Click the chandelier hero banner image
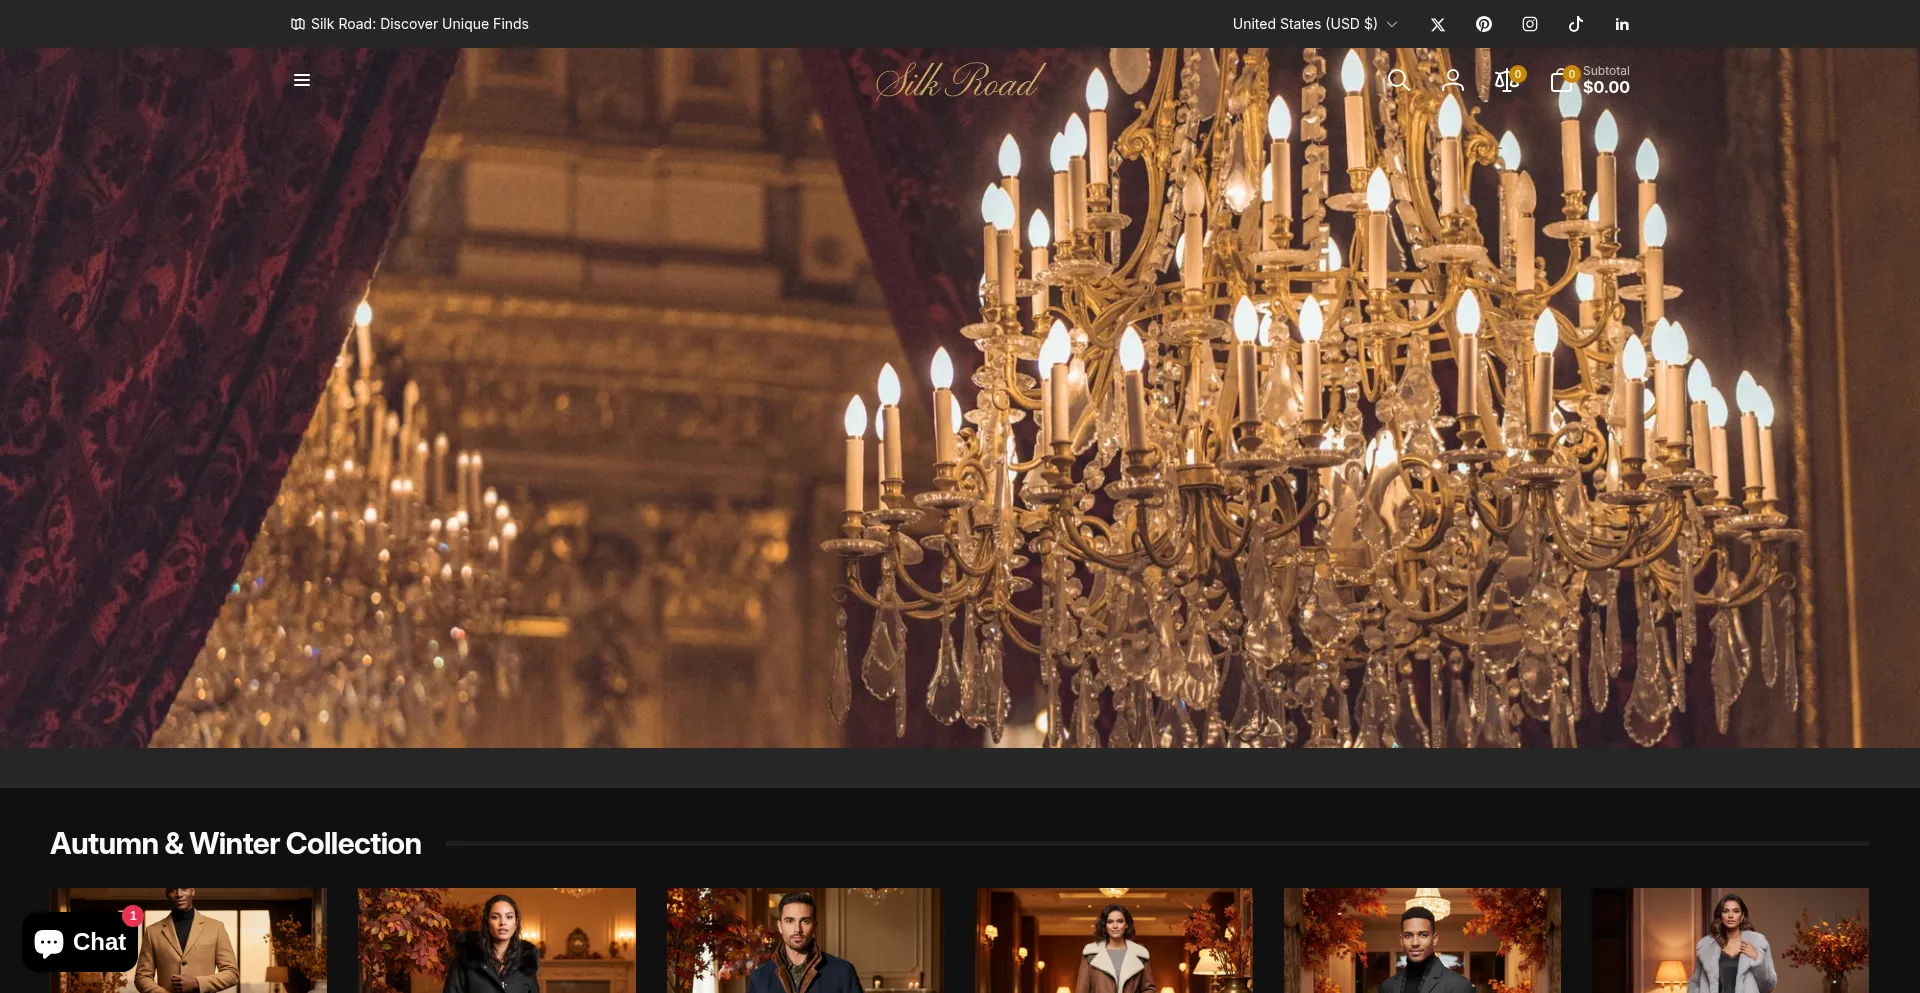Viewport: 1920px width, 993px height. tap(960, 420)
